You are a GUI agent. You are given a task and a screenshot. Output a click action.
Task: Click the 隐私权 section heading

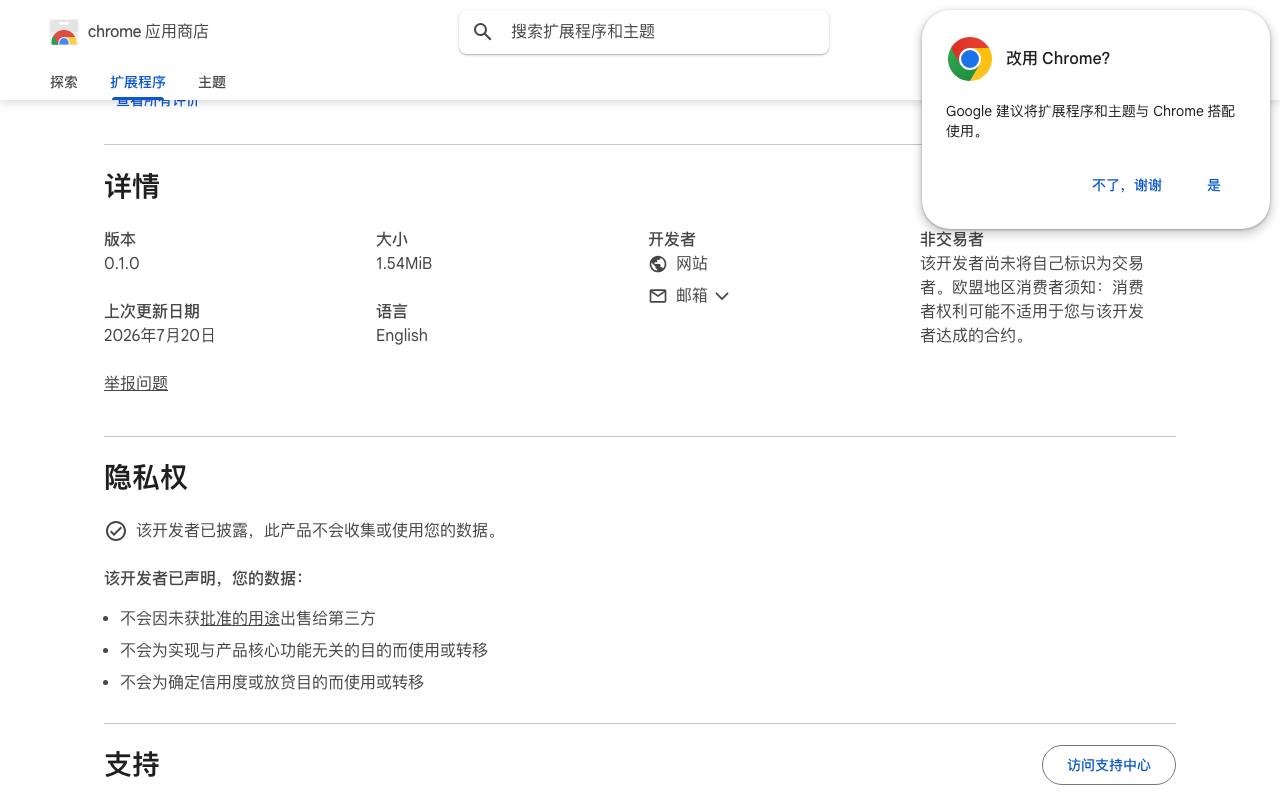pos(146,478)
